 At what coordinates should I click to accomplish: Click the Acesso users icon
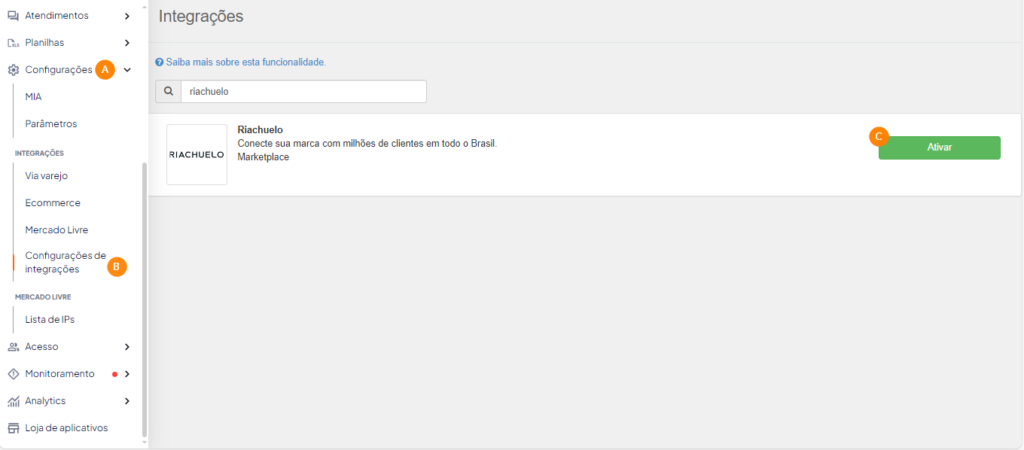coord(12,347)
